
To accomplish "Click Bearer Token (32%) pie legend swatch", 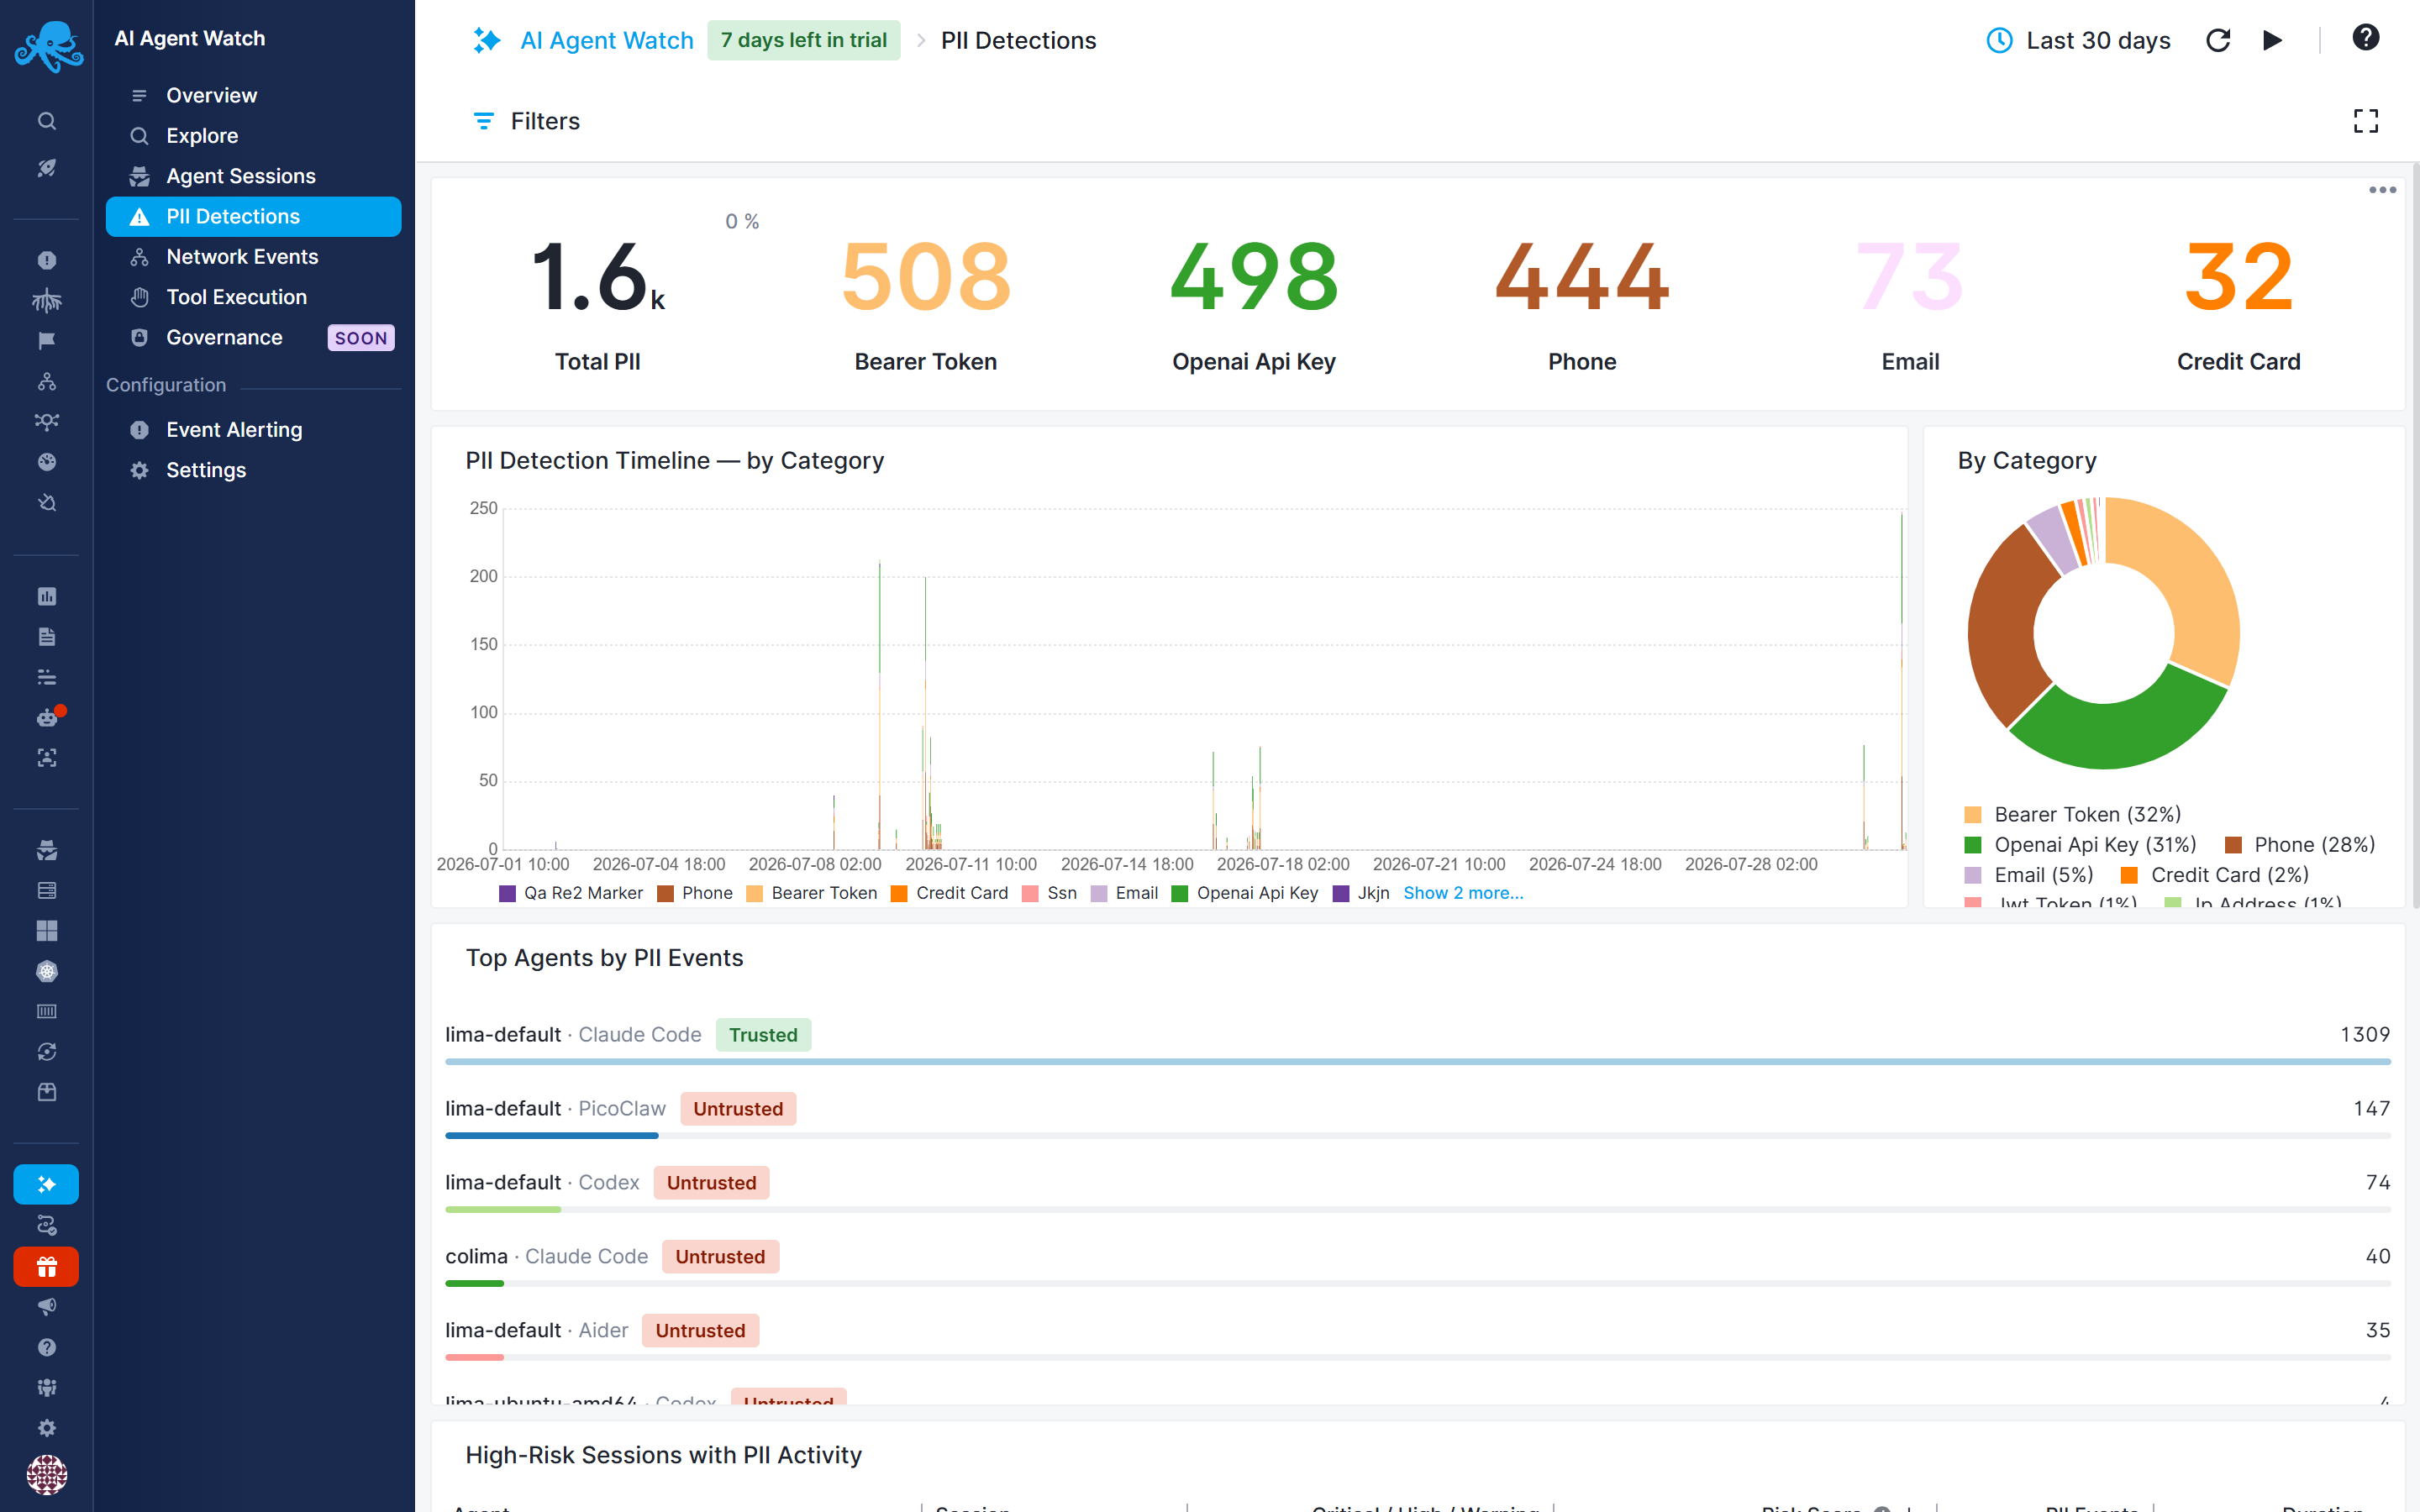I will click(x=1973, y=815).
